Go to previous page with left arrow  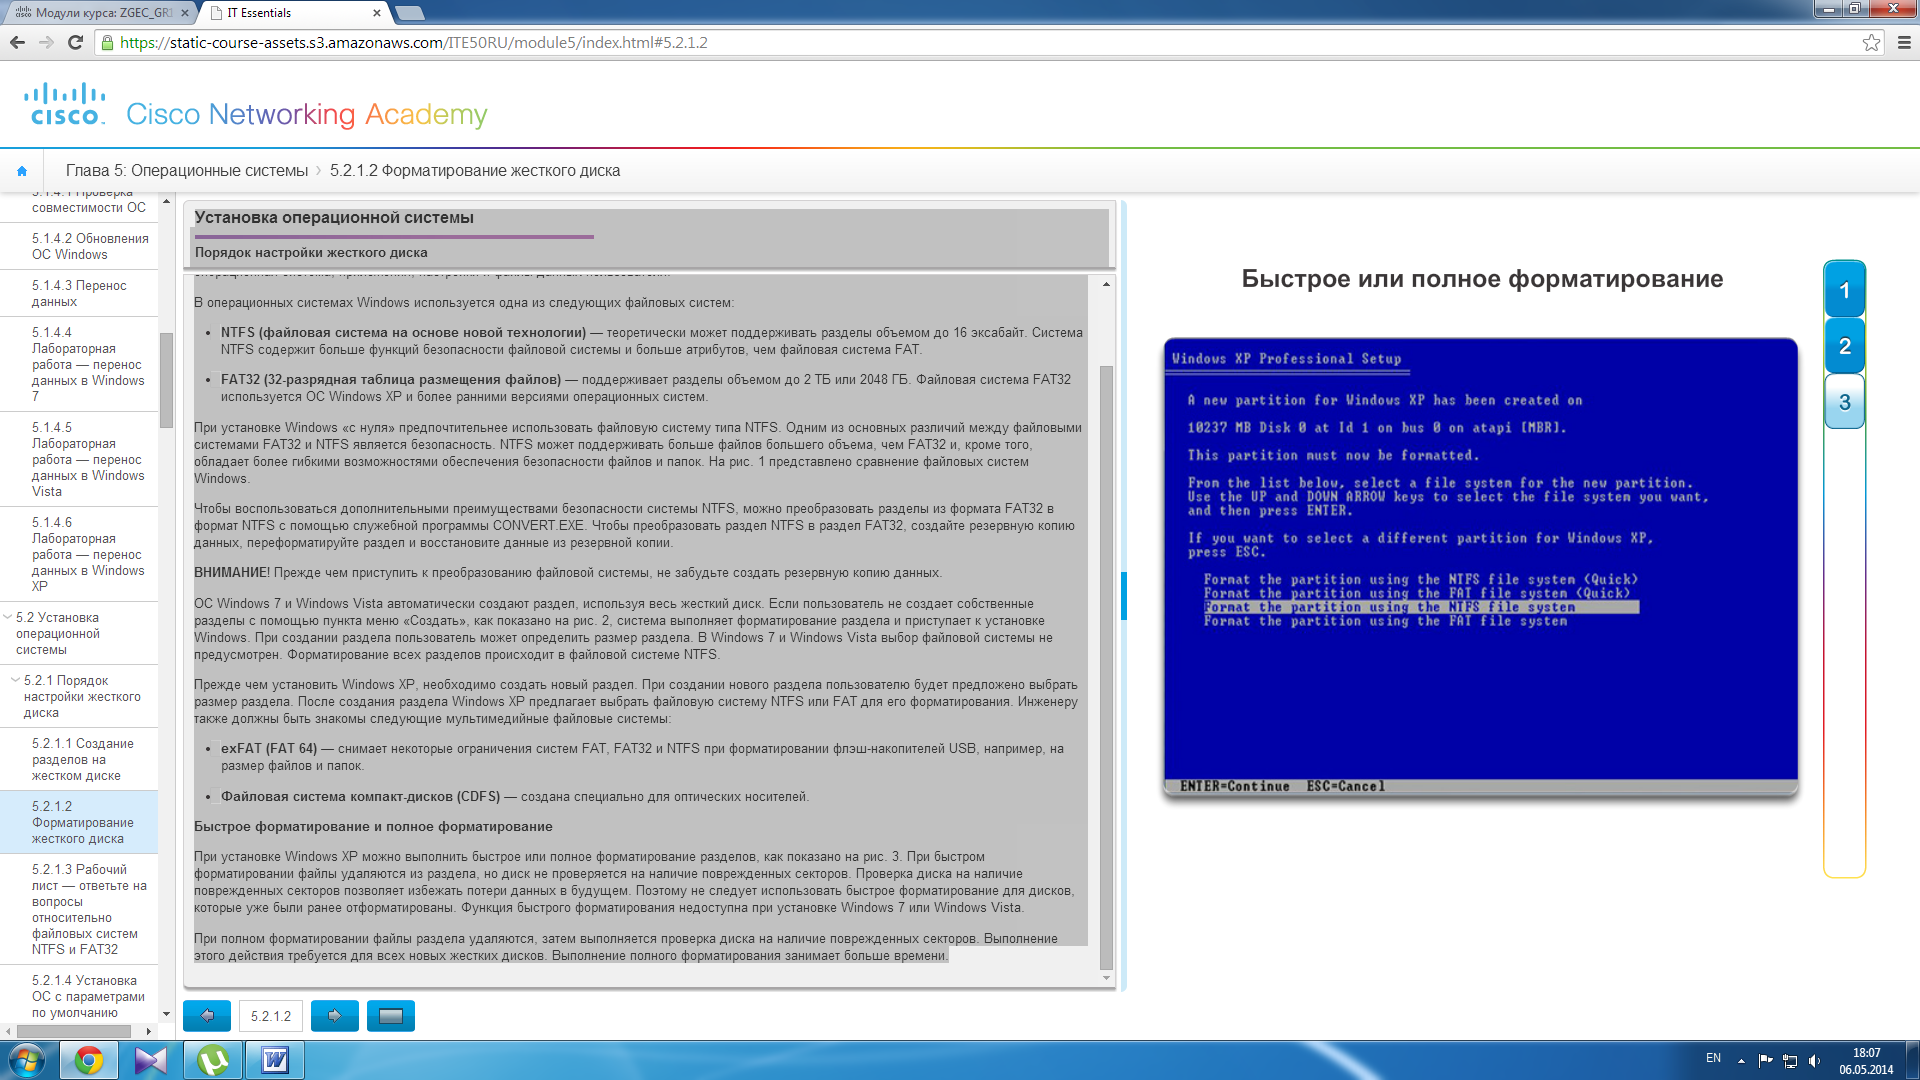(x=207, y=1016)
